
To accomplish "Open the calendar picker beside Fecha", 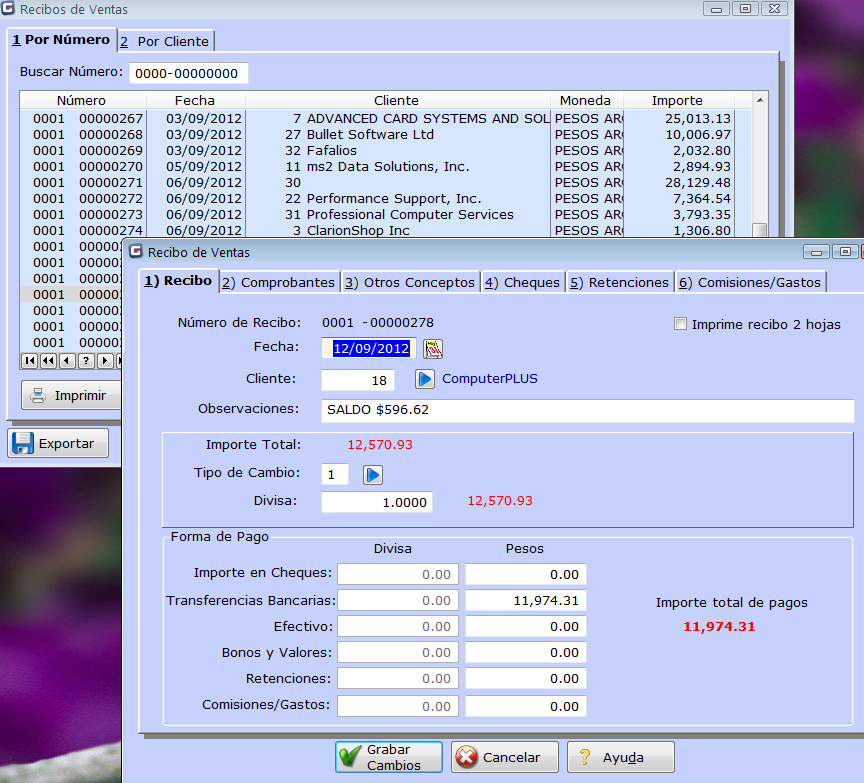I will coord(433,348).
